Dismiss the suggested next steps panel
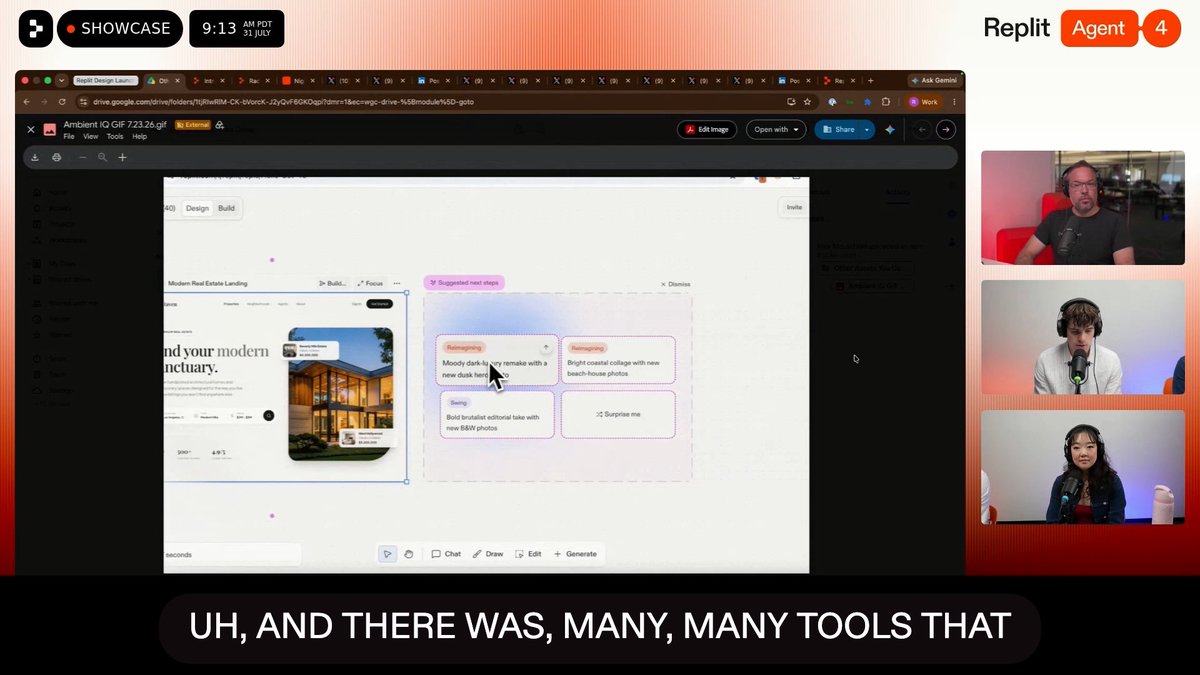 pos(676,284)
